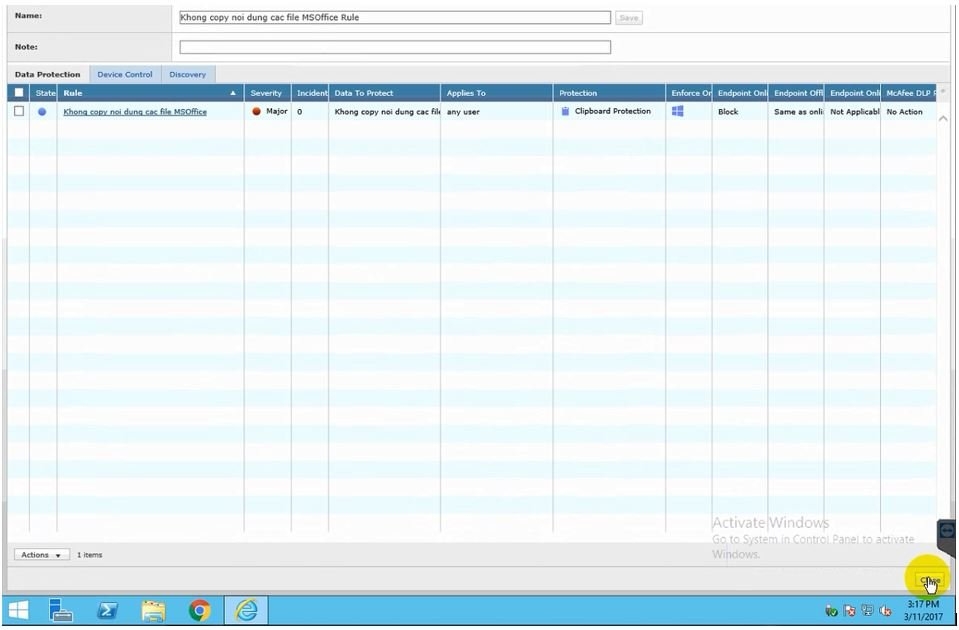Open Server Manager from the taskbar

click(62, 610)
